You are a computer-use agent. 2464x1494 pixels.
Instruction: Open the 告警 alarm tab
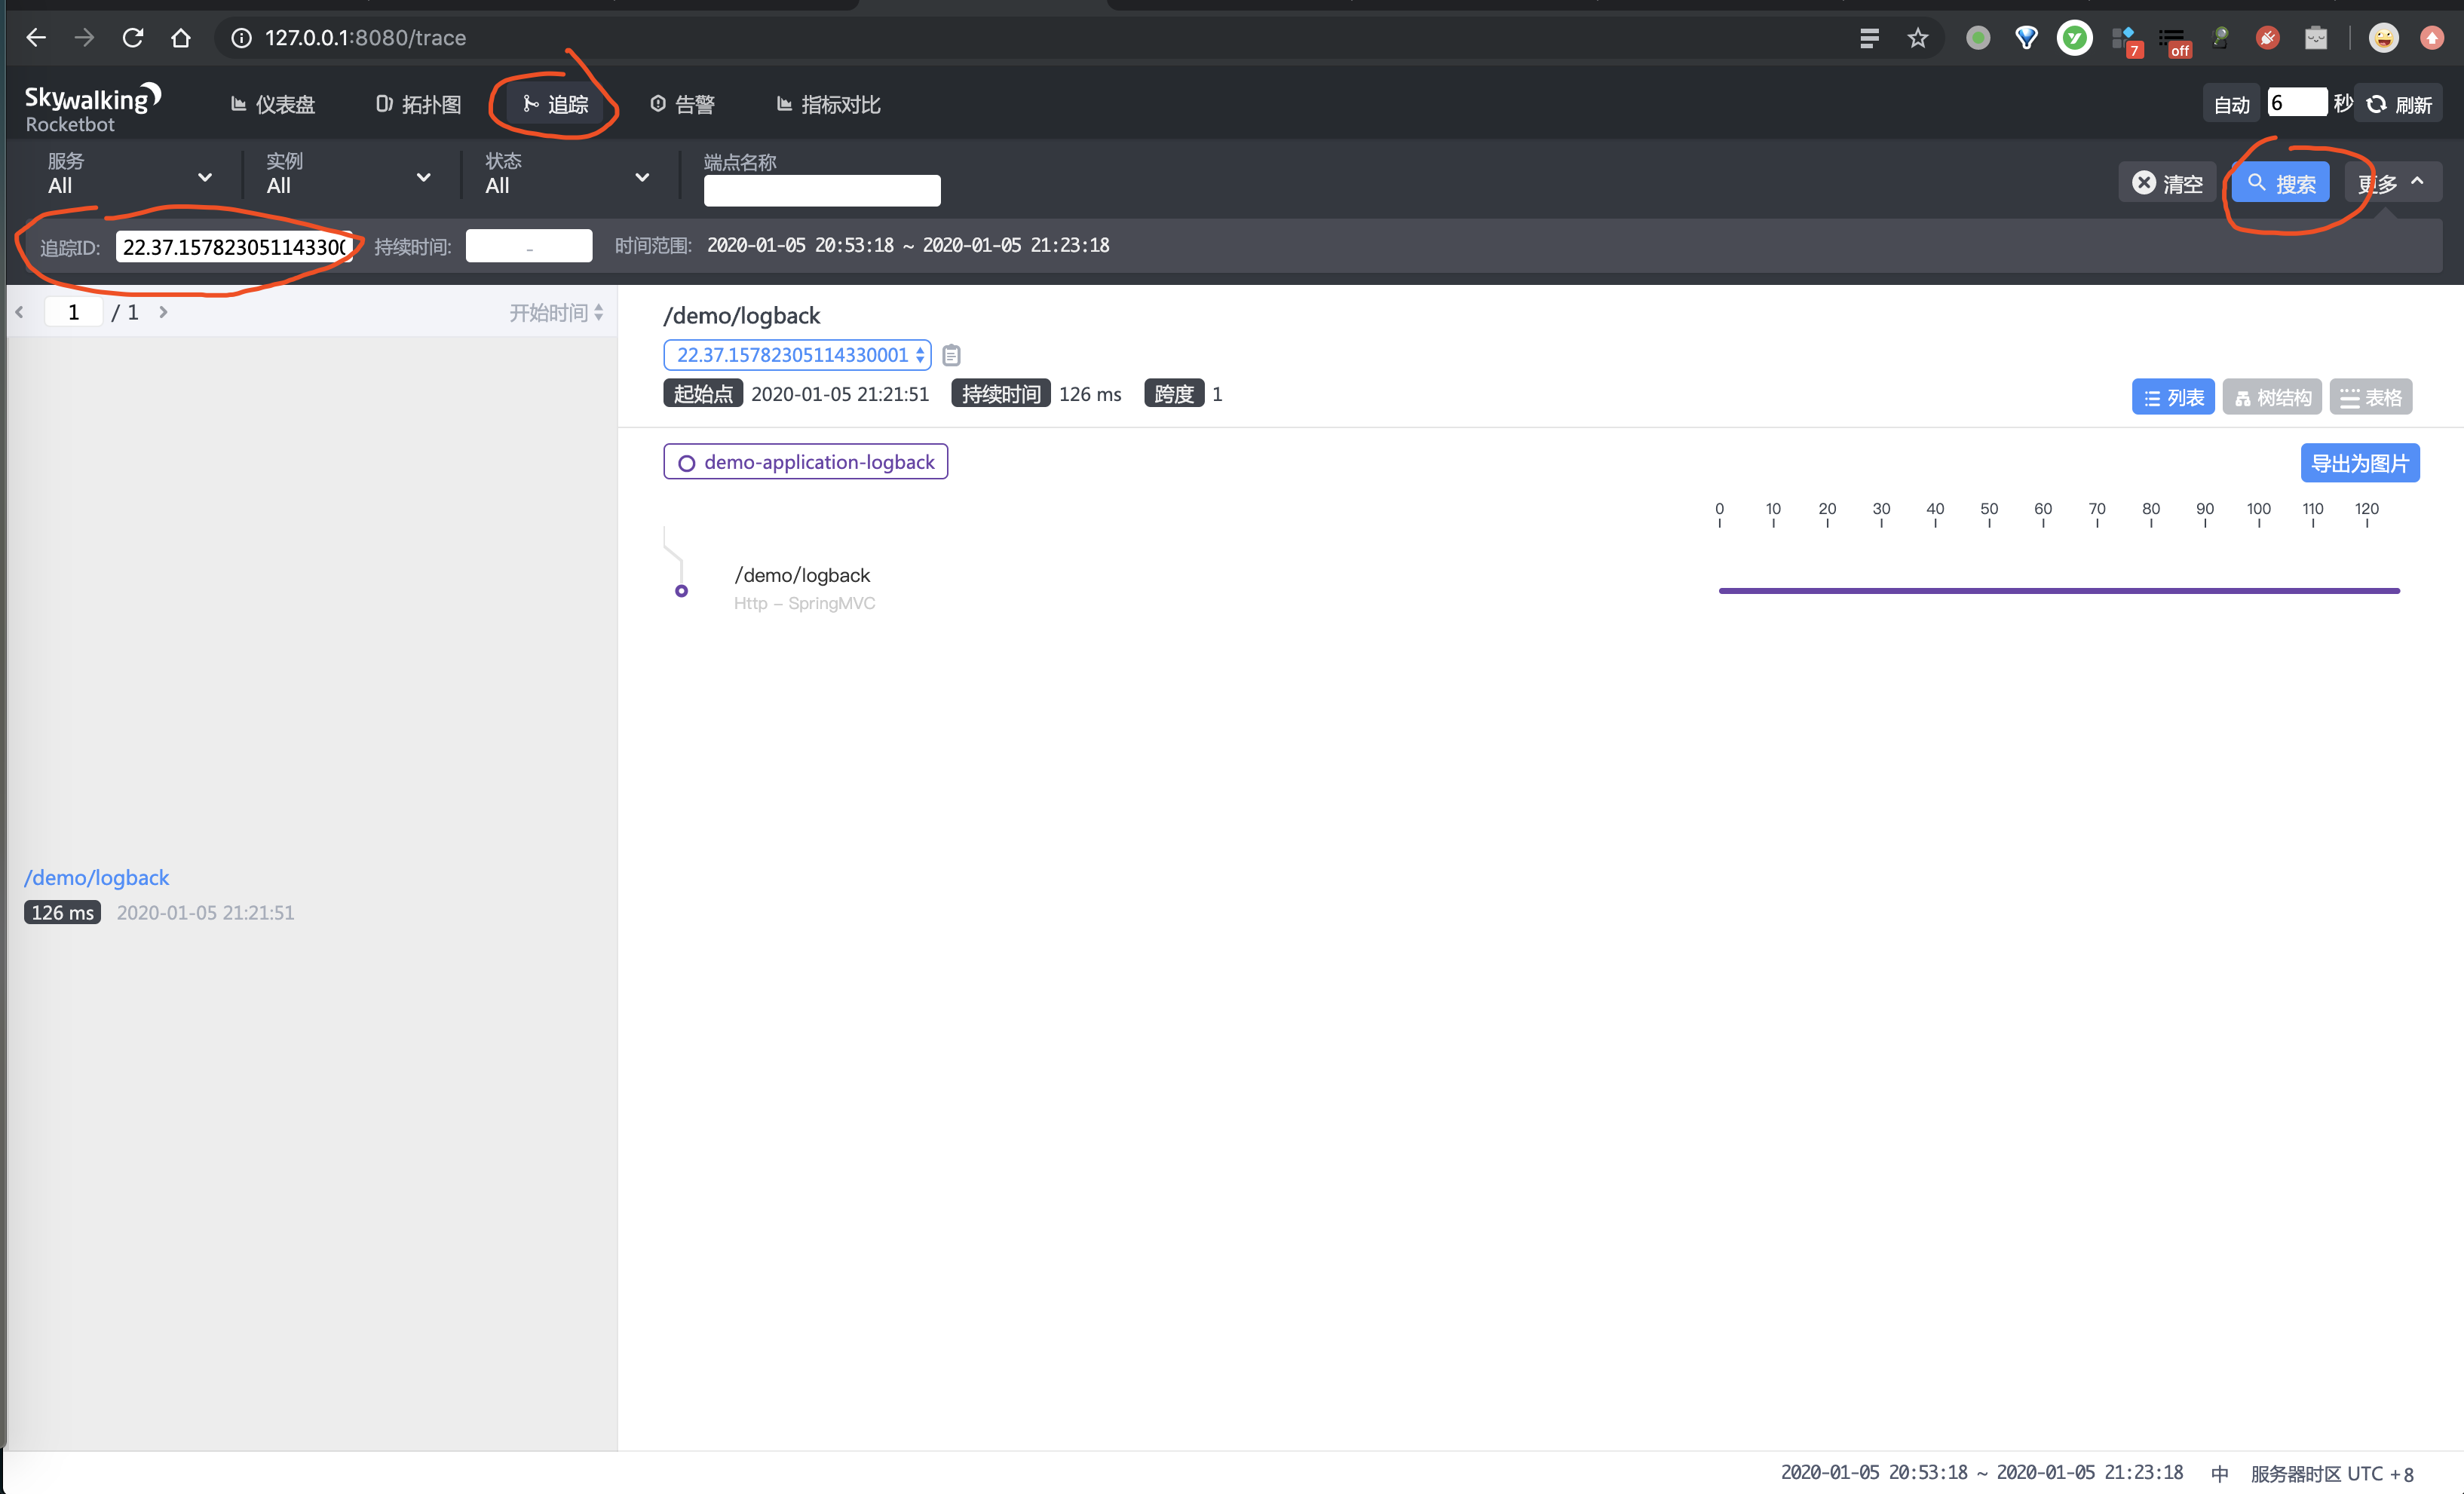(x=682, y=104)
